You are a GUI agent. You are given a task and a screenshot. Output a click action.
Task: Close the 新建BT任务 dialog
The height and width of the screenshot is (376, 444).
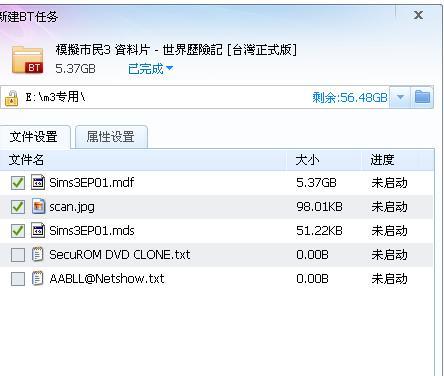(x=418, y=15)
